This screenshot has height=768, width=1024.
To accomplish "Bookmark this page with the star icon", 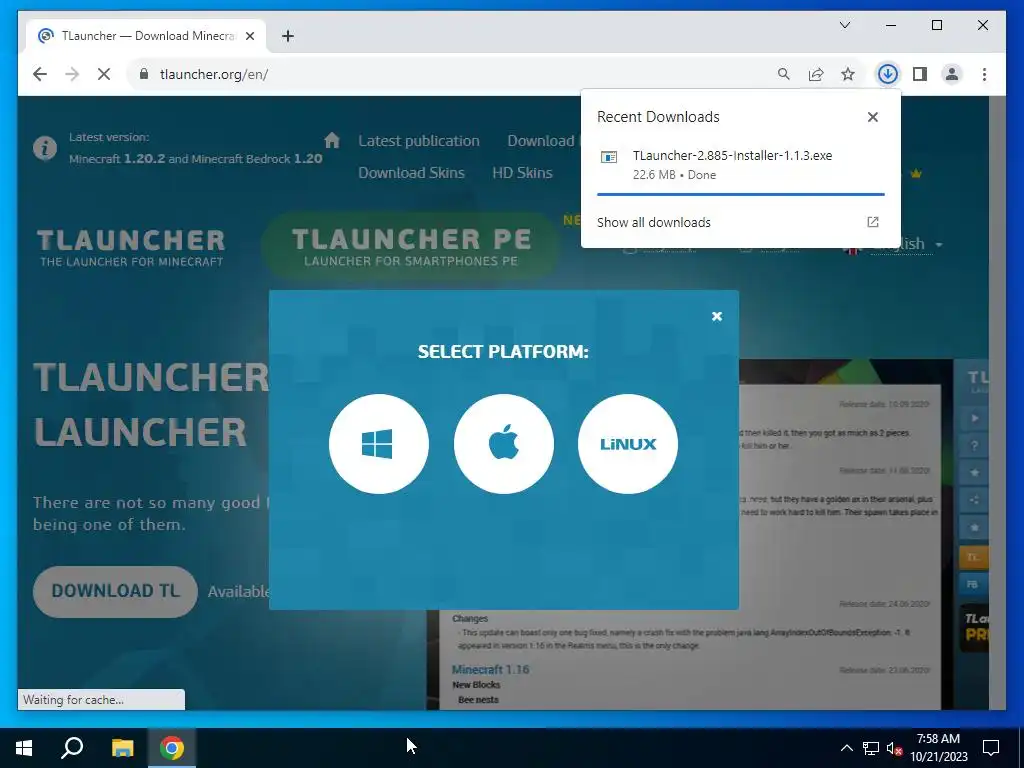I will click(x=848, y=74).
